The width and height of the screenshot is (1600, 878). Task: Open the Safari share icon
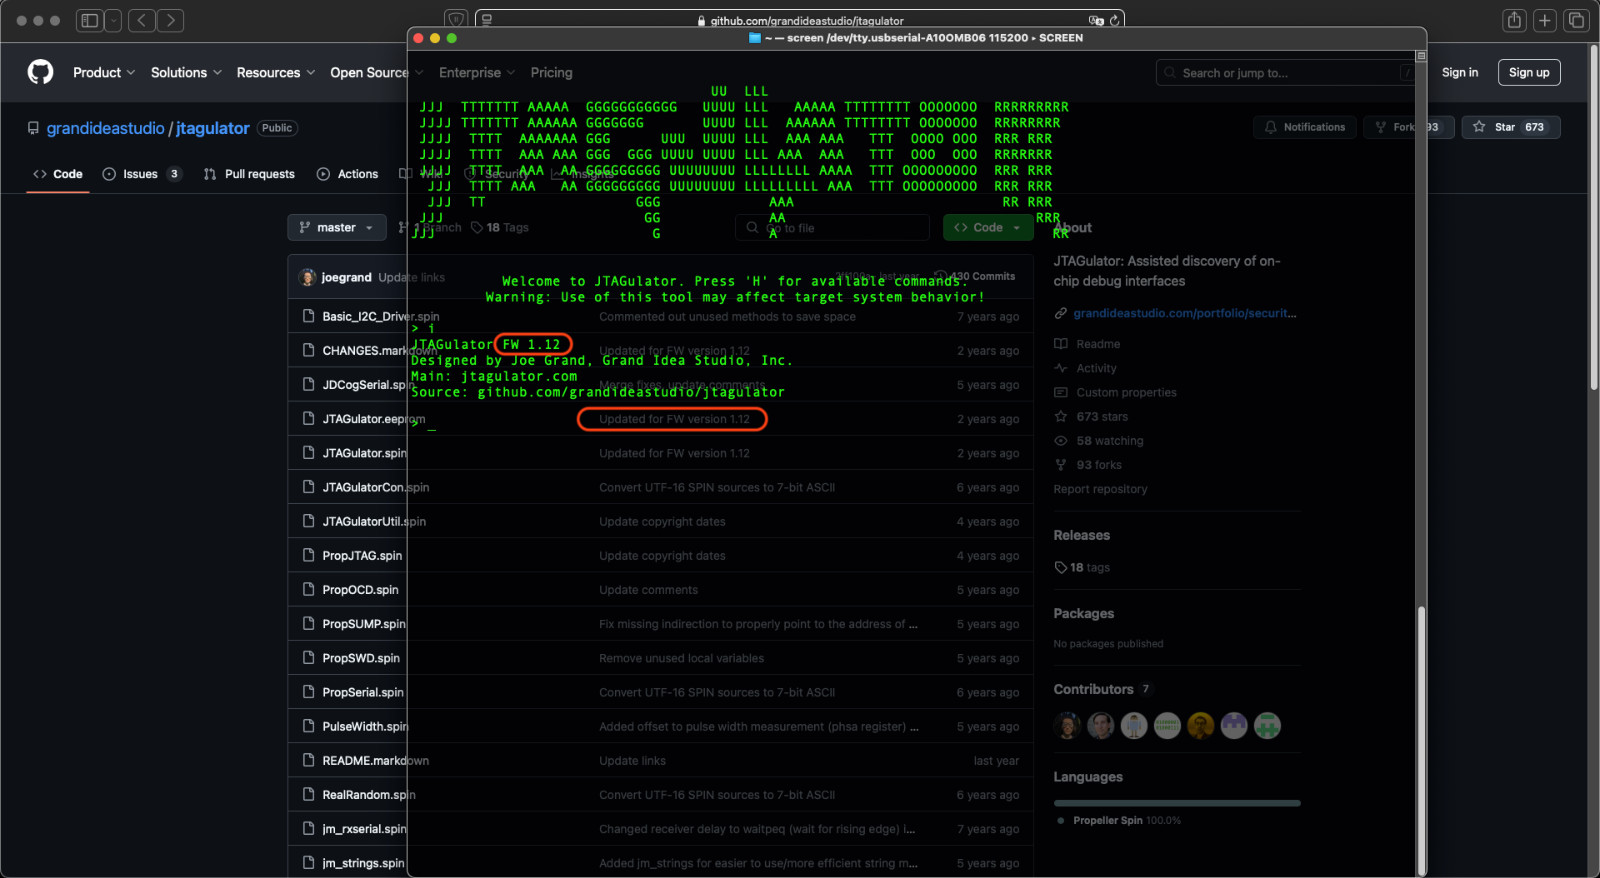point(1514,20)
